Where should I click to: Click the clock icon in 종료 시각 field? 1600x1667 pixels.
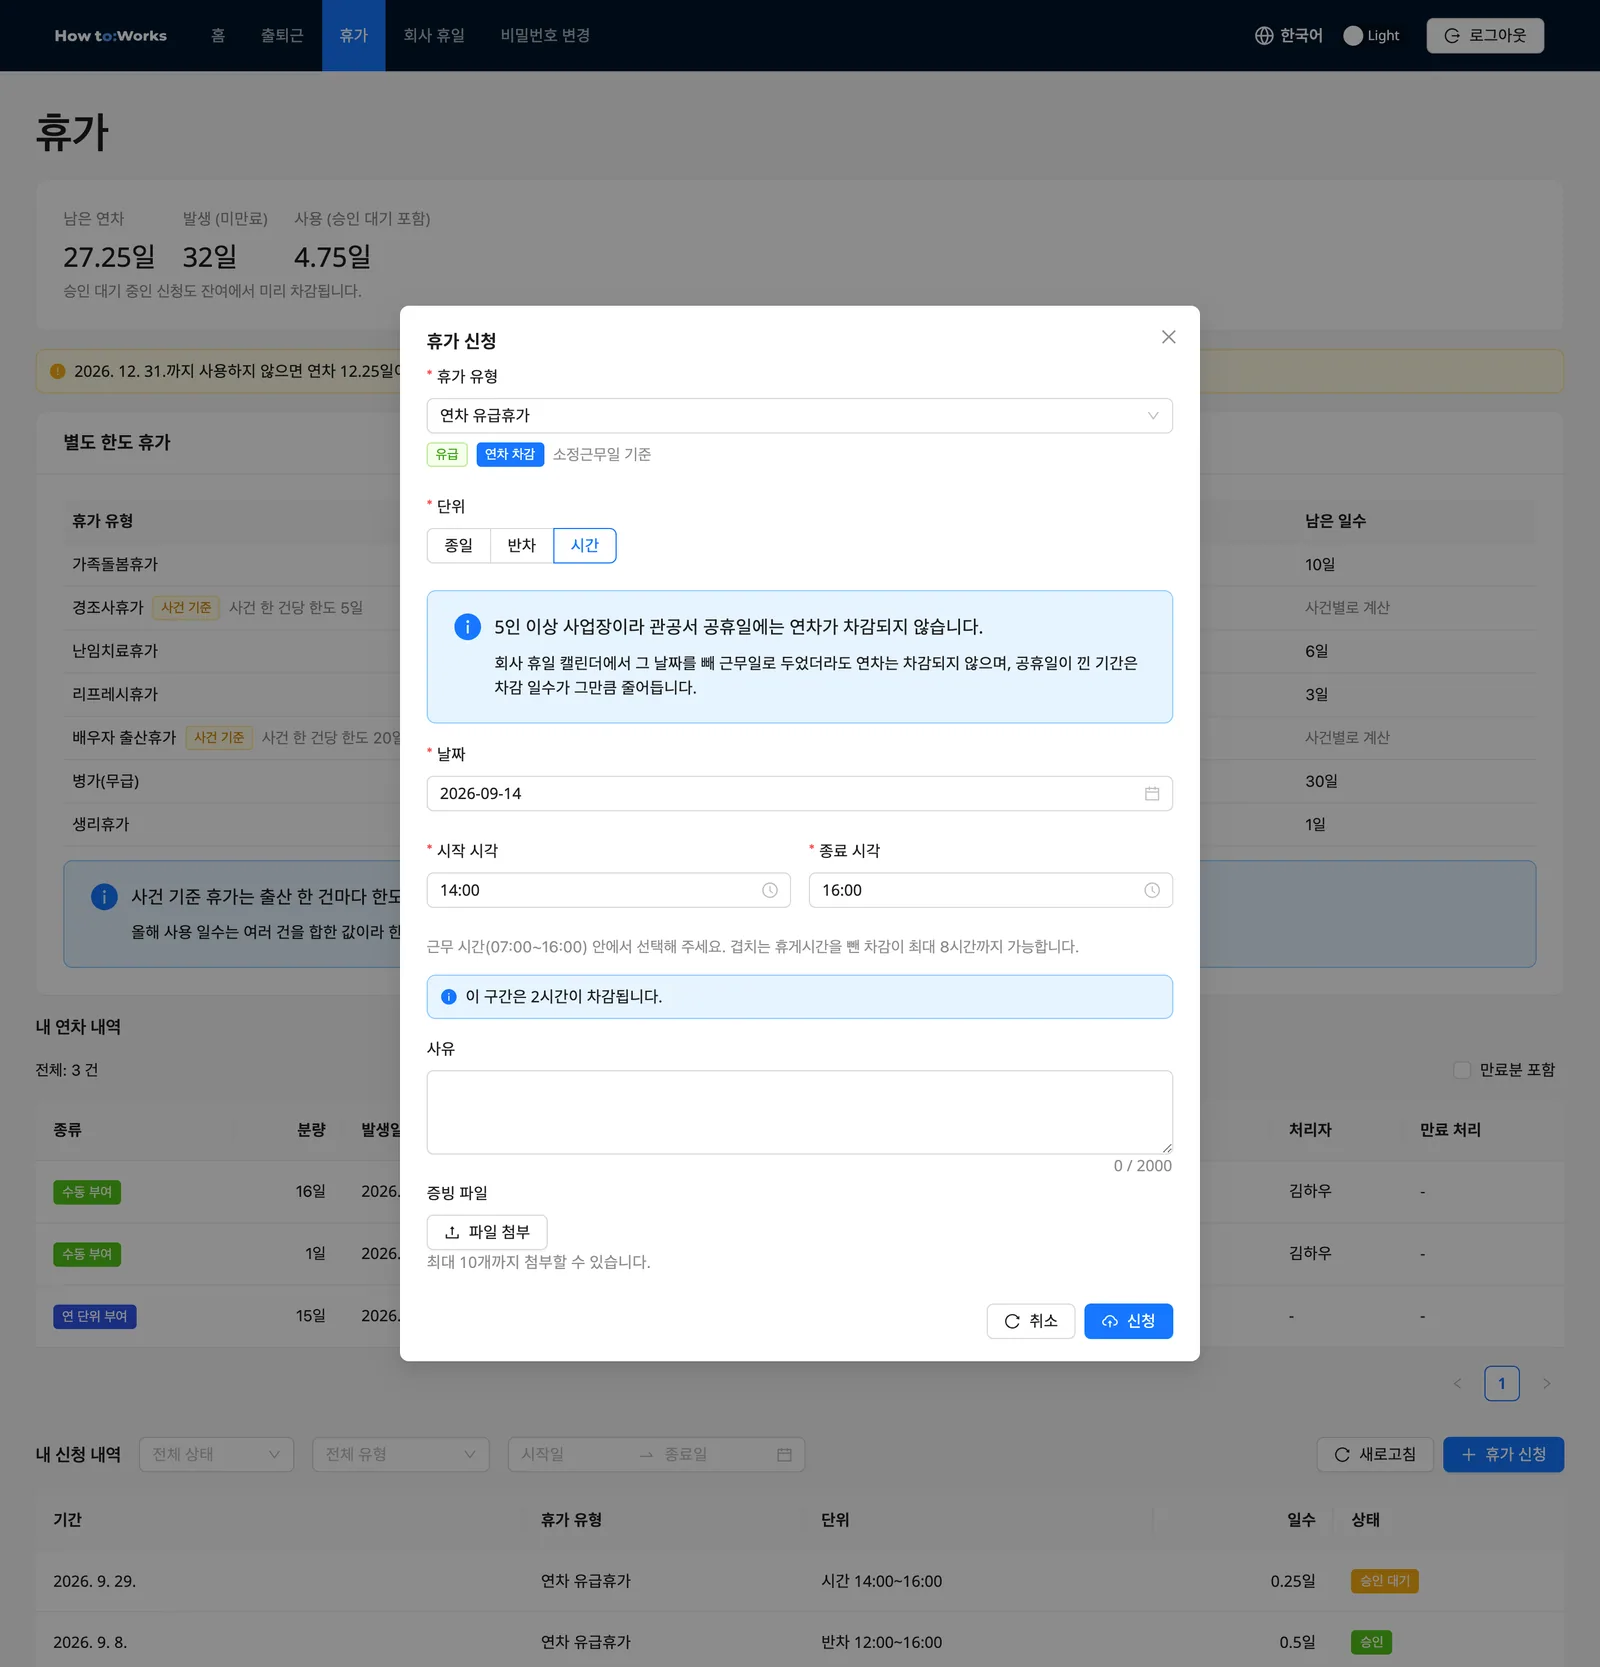(1152, 890)
